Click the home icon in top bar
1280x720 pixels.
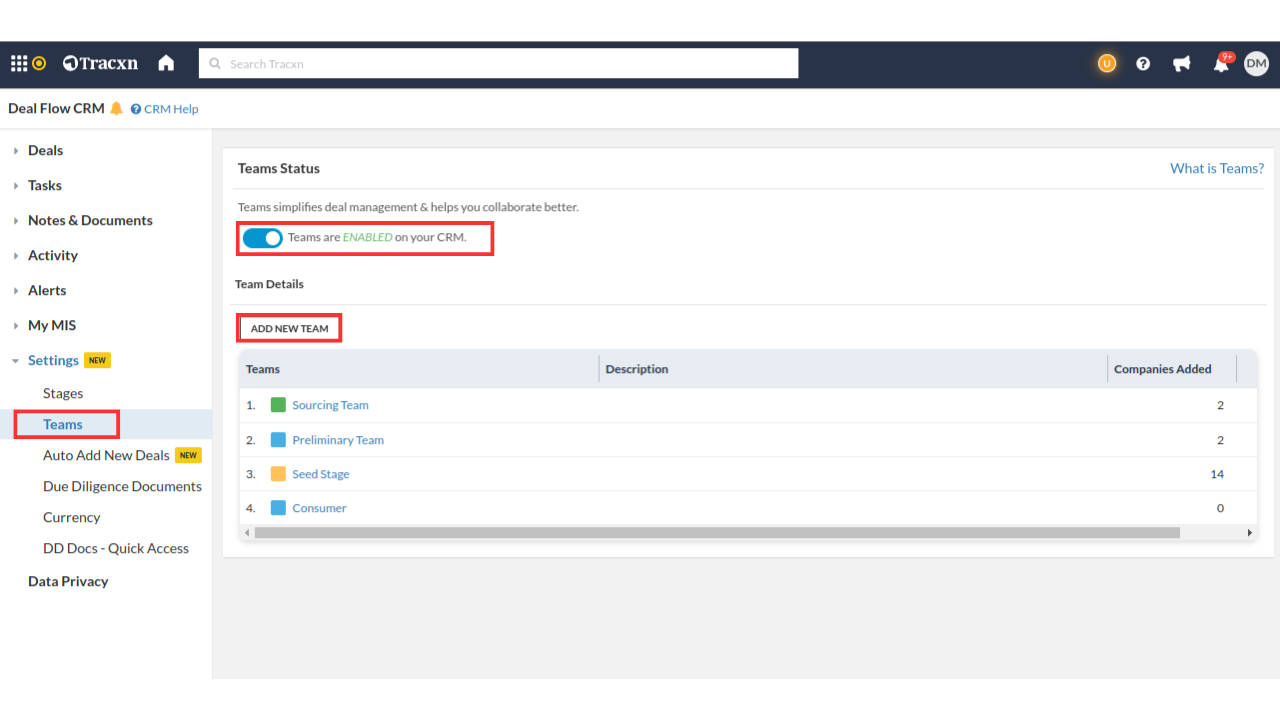[x=166, y=64]
